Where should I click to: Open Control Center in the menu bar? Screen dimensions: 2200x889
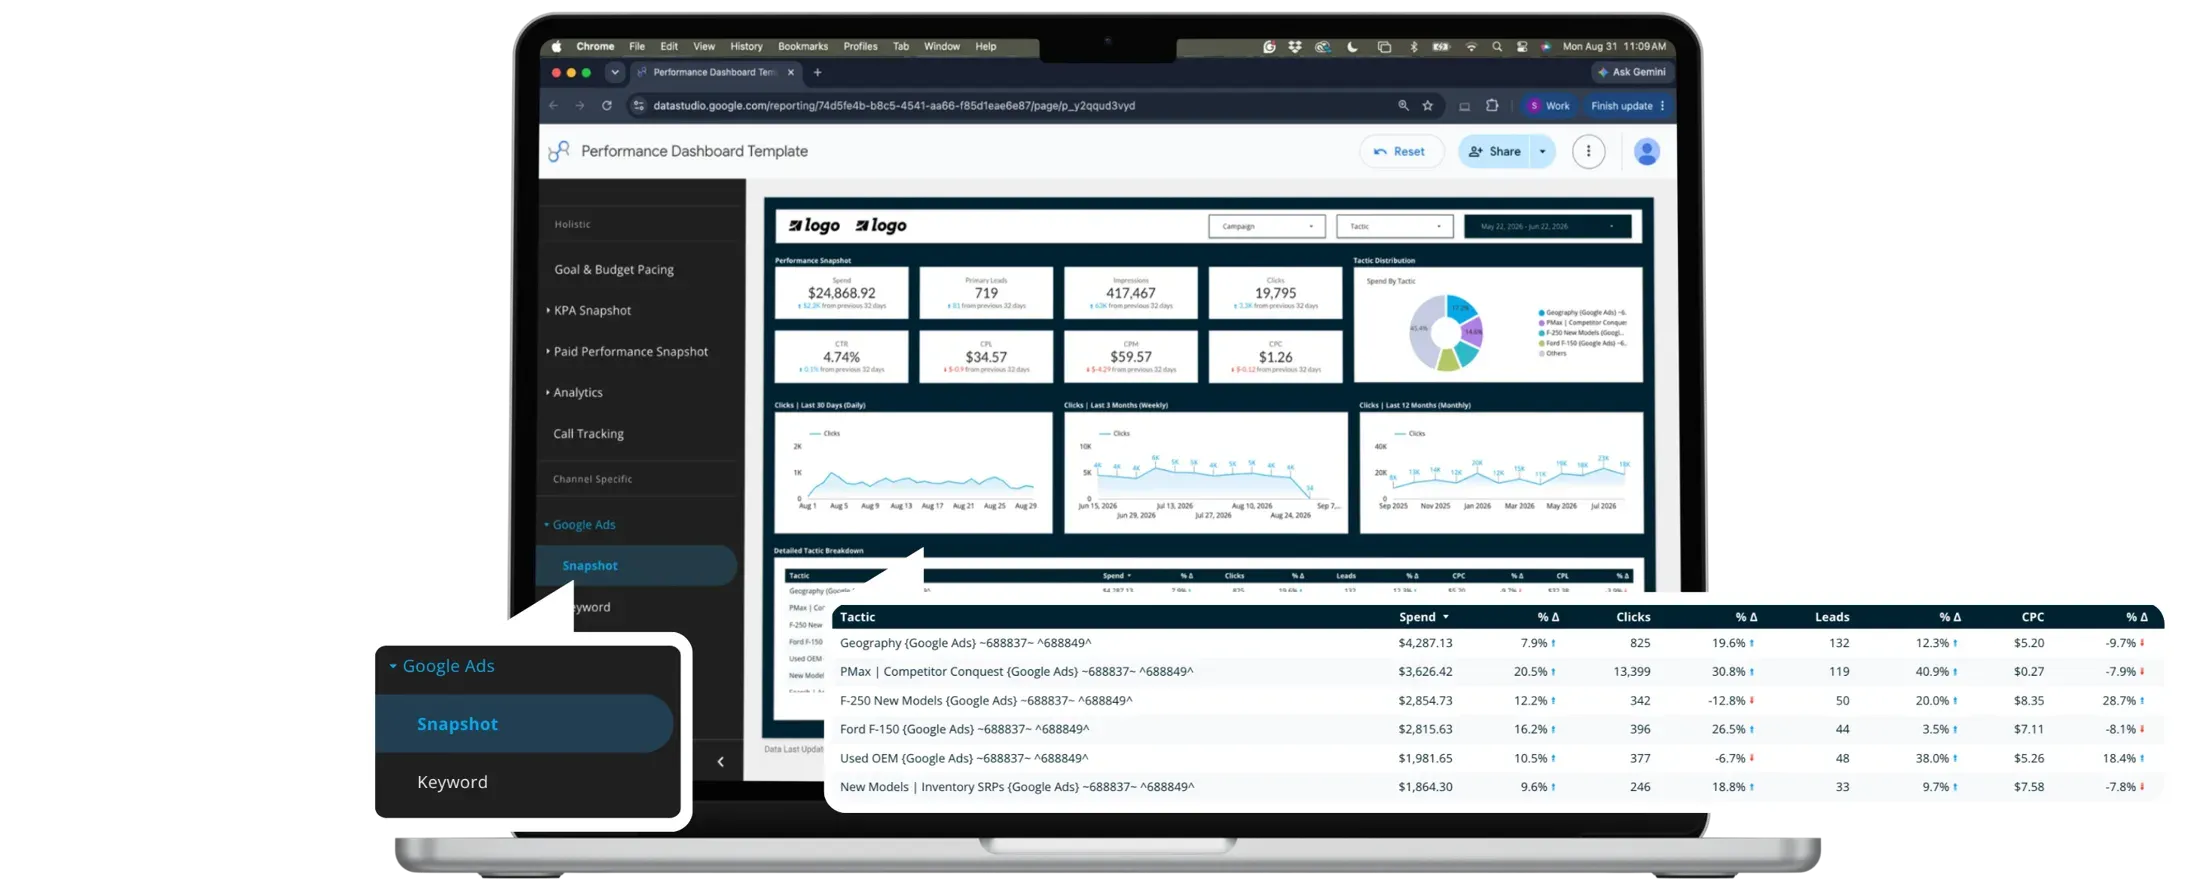[x=1522, y=46]
